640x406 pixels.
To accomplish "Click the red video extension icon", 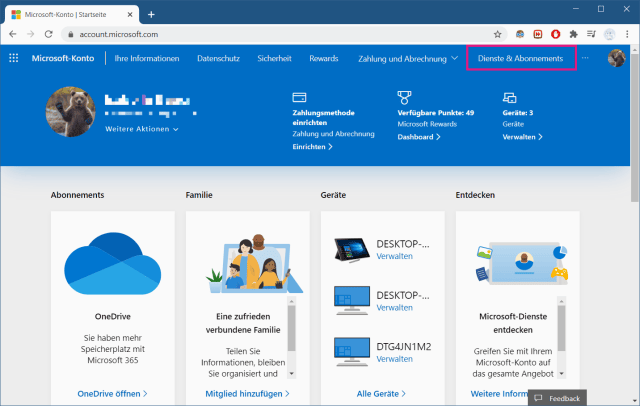I will [538, 34].
